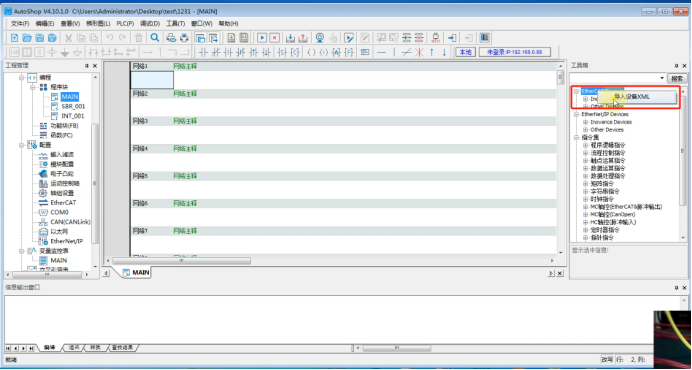The height and width of the screenshot is (370, 692).
Task: Open the PLC(P) menu
Action: click(125, 23)
